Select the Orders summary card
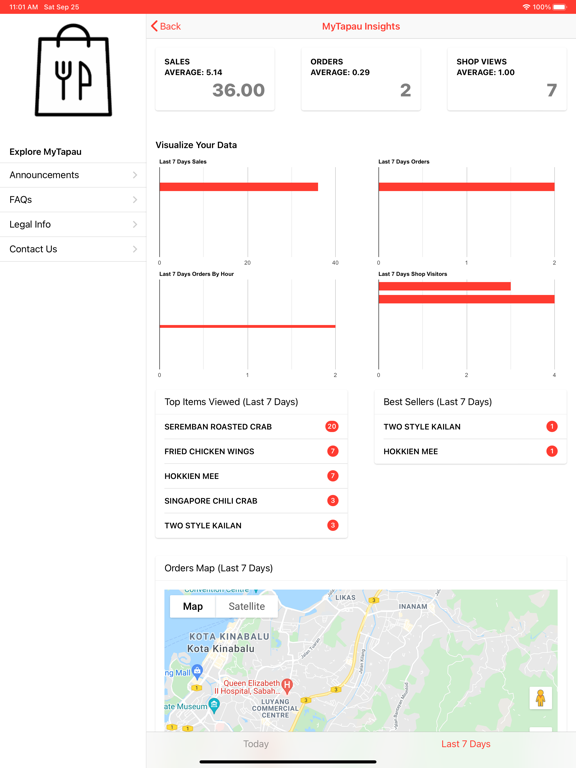 point(361,79)
